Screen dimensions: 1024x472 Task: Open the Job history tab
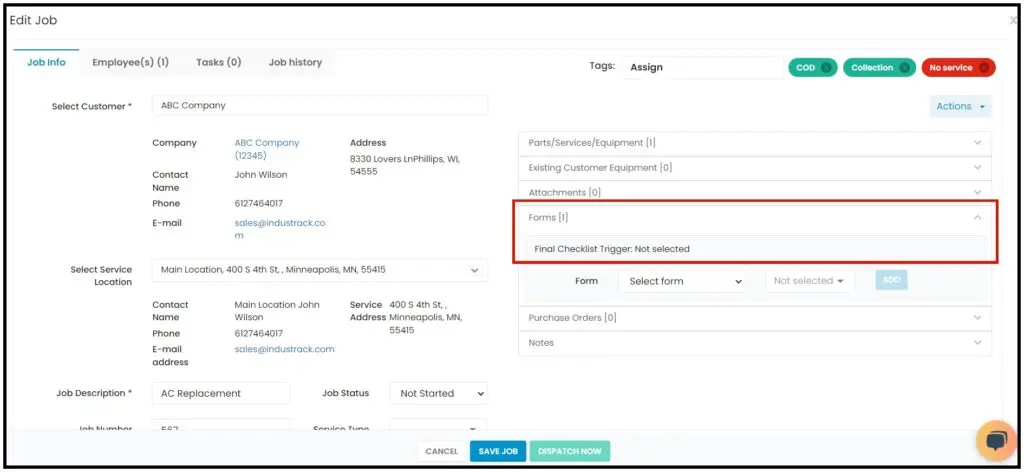coord(295,63)
